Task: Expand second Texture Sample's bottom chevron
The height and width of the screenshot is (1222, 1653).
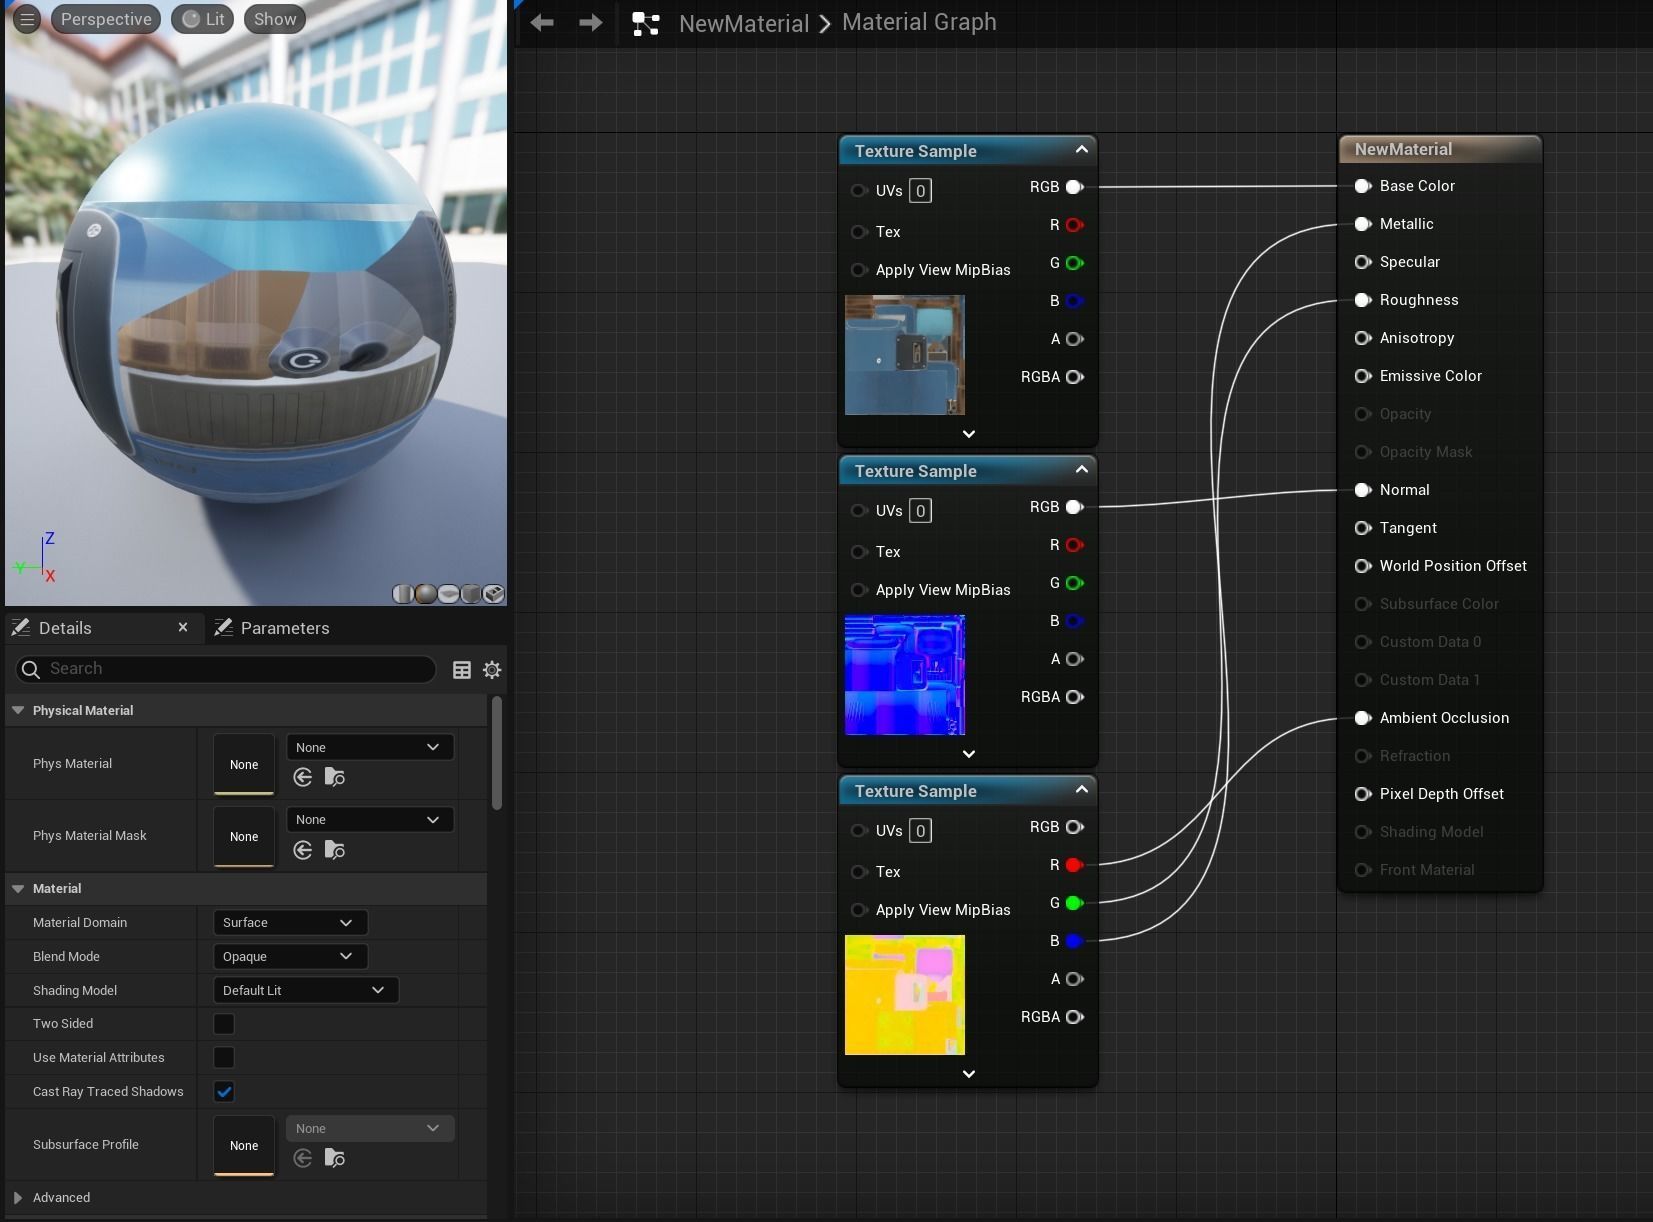Action: point(968,754)
